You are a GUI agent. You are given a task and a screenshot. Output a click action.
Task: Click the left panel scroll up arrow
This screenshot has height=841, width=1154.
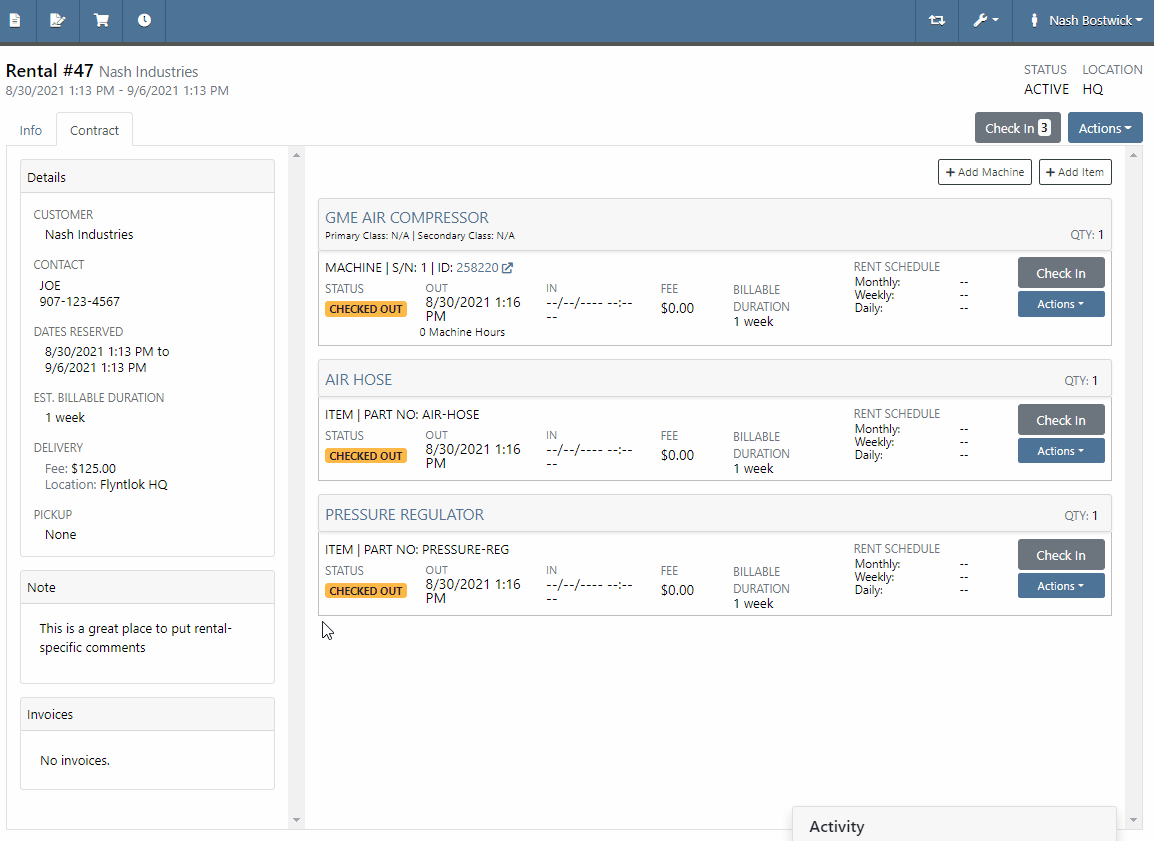(x=297, y=155)
